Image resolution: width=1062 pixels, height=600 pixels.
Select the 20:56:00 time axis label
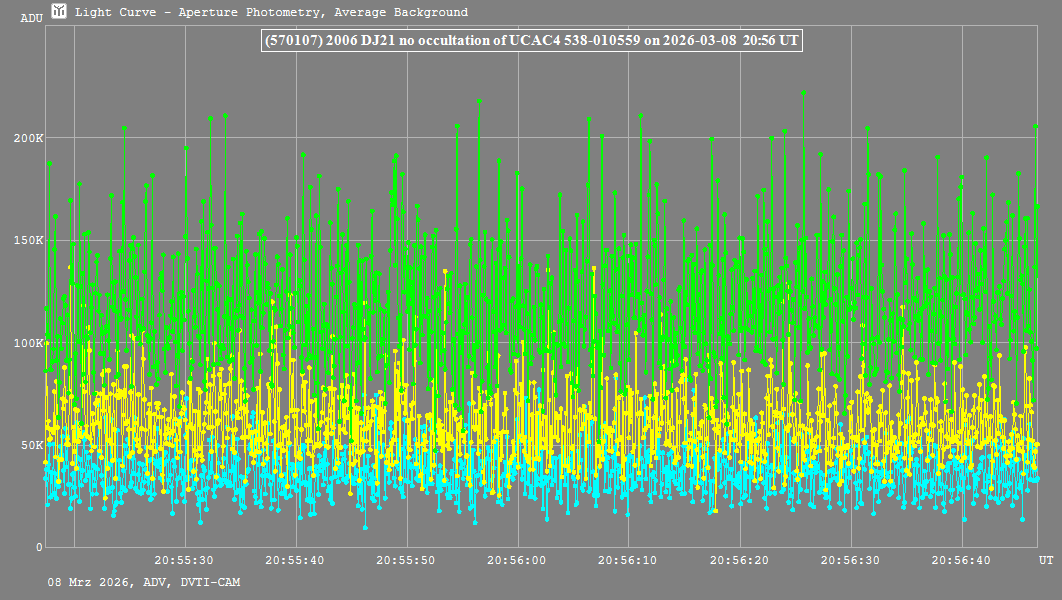[x=517, y=561]
